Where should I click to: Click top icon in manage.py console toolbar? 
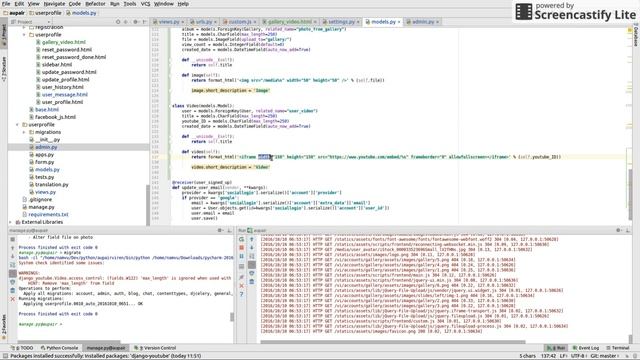click(x=13, y=239)
